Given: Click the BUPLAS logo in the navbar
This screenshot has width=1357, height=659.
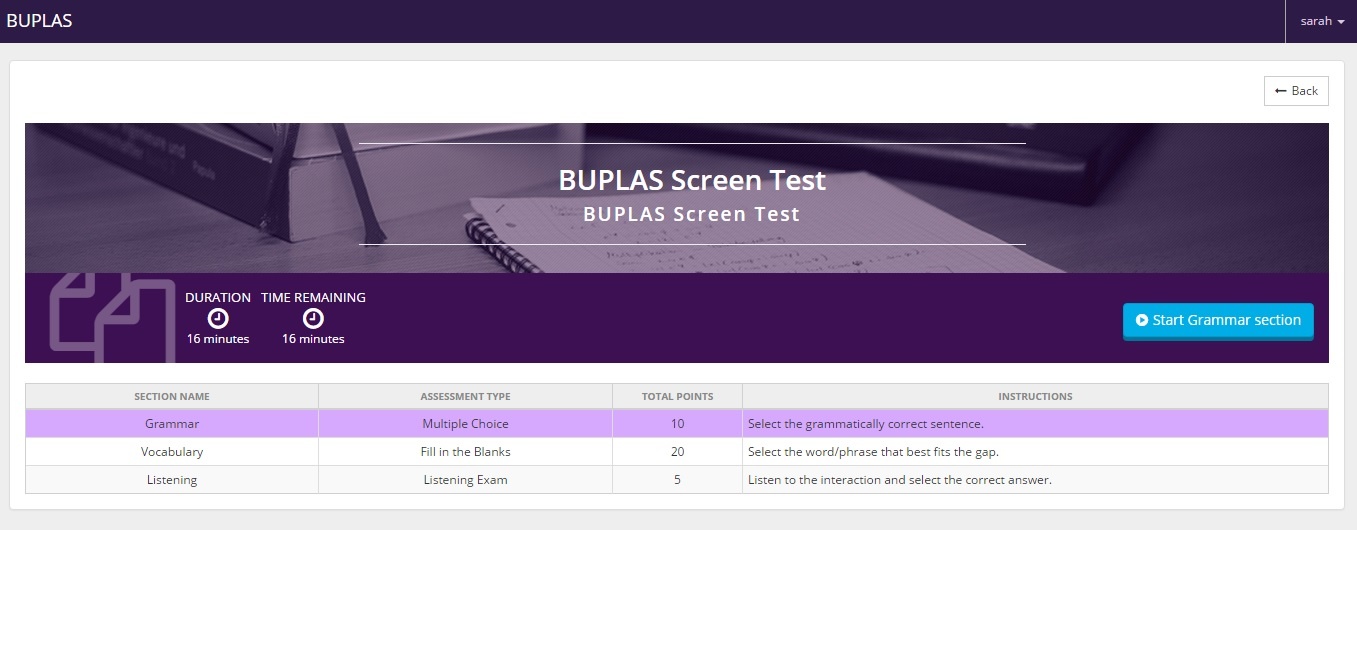Looking at the screenshot, I should click(x=40, y=20).
